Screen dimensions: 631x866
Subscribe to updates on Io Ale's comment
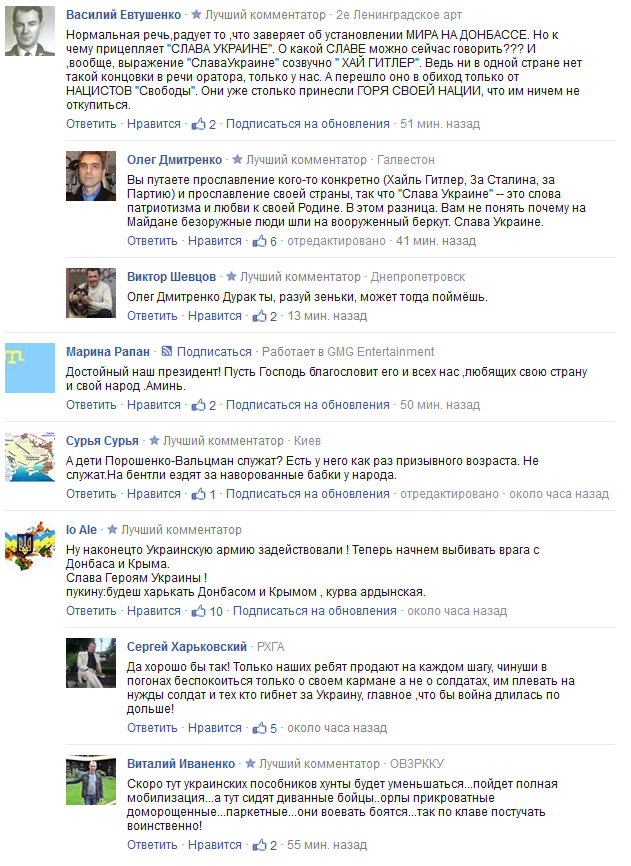(315, 611)
